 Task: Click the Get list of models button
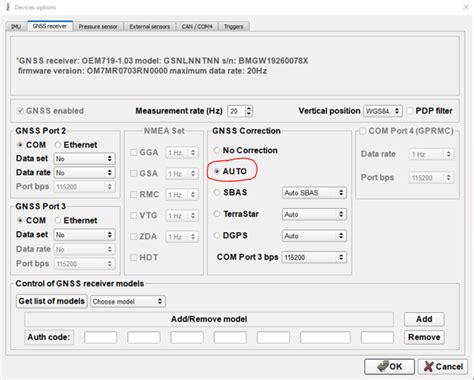click(52, 301)
